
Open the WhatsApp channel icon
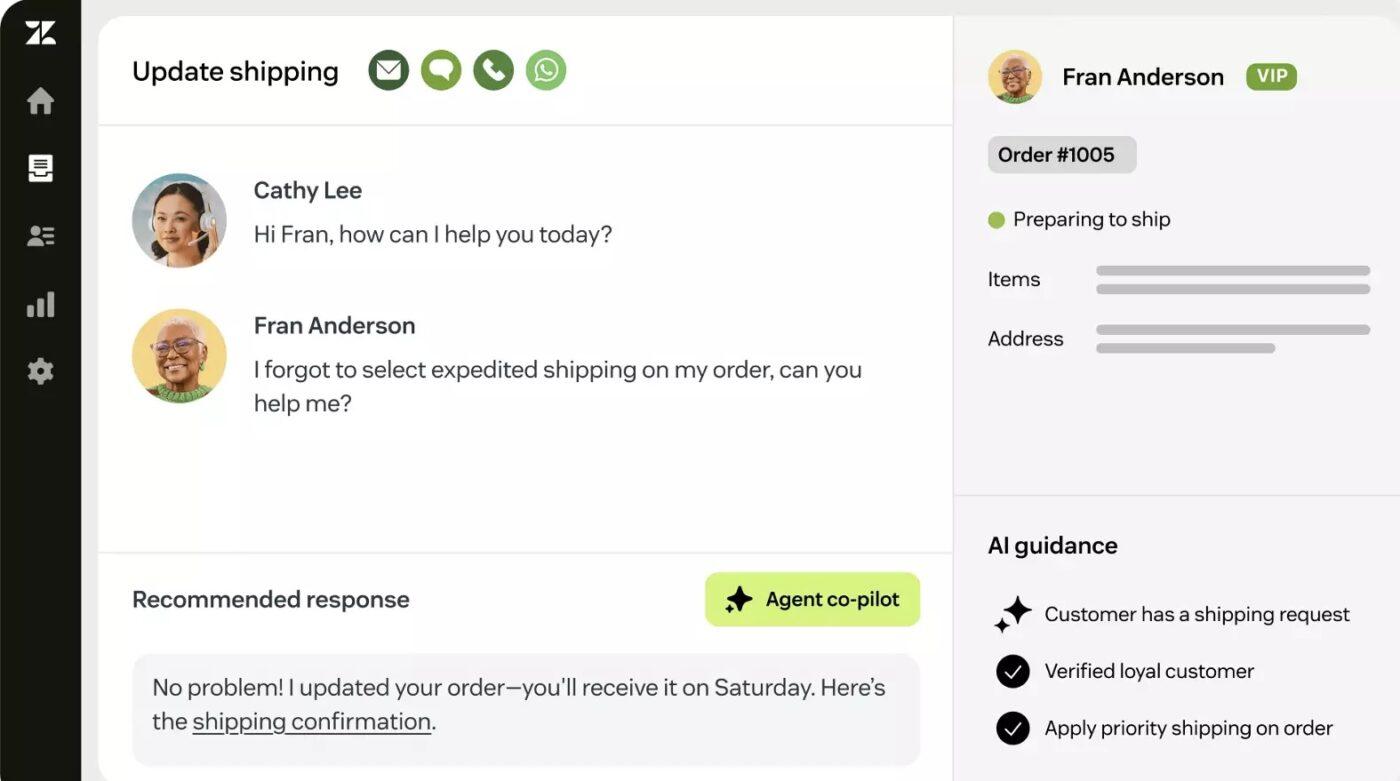point(545,70)
